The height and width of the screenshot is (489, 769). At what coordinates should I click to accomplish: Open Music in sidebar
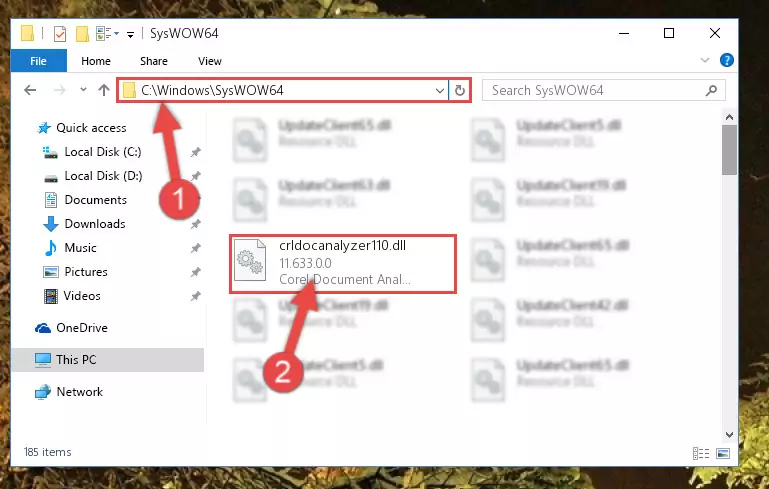[x=80, y=248]
